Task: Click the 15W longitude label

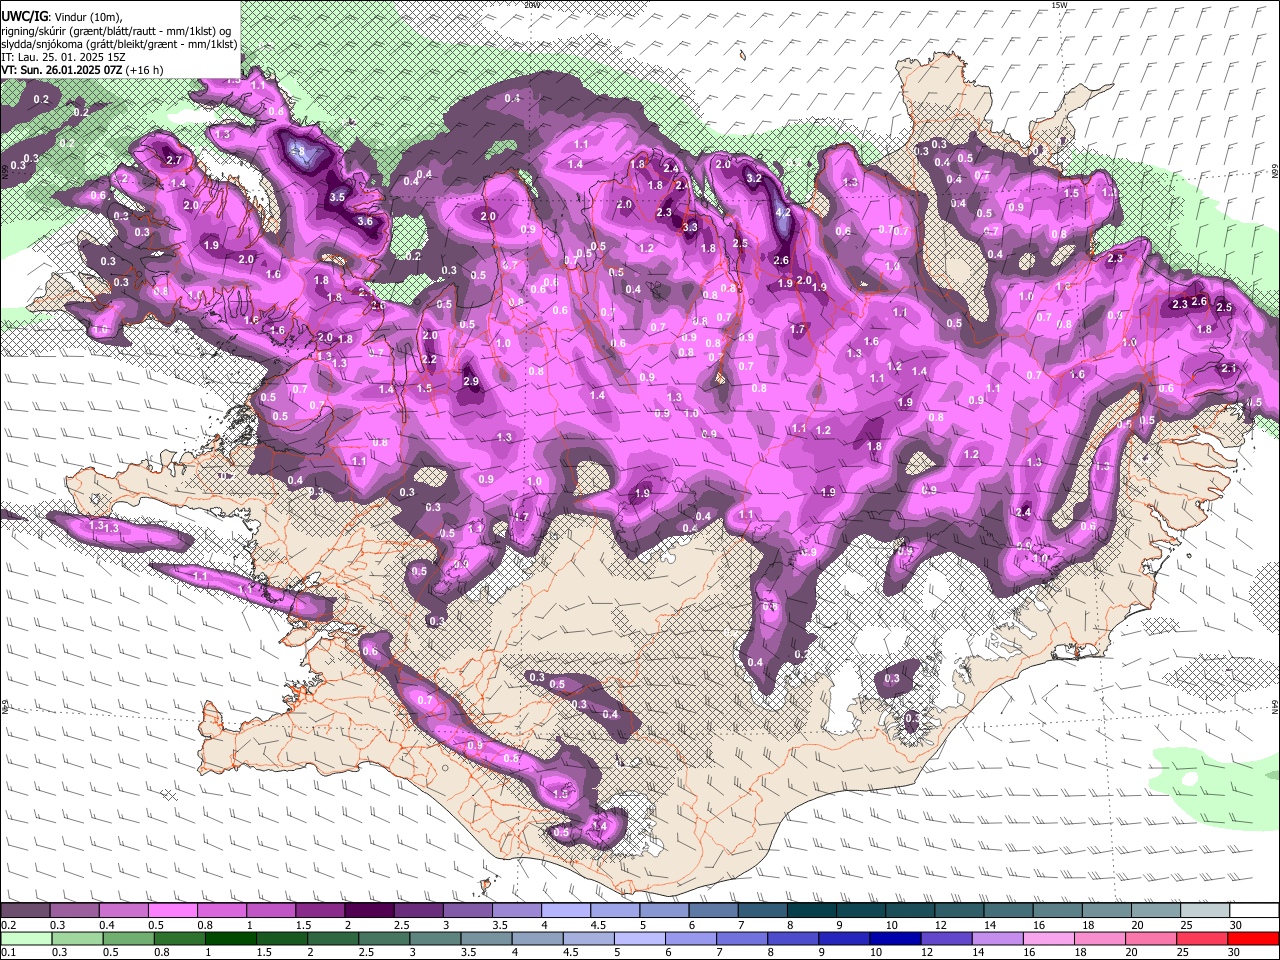Action: point(1059,5)
